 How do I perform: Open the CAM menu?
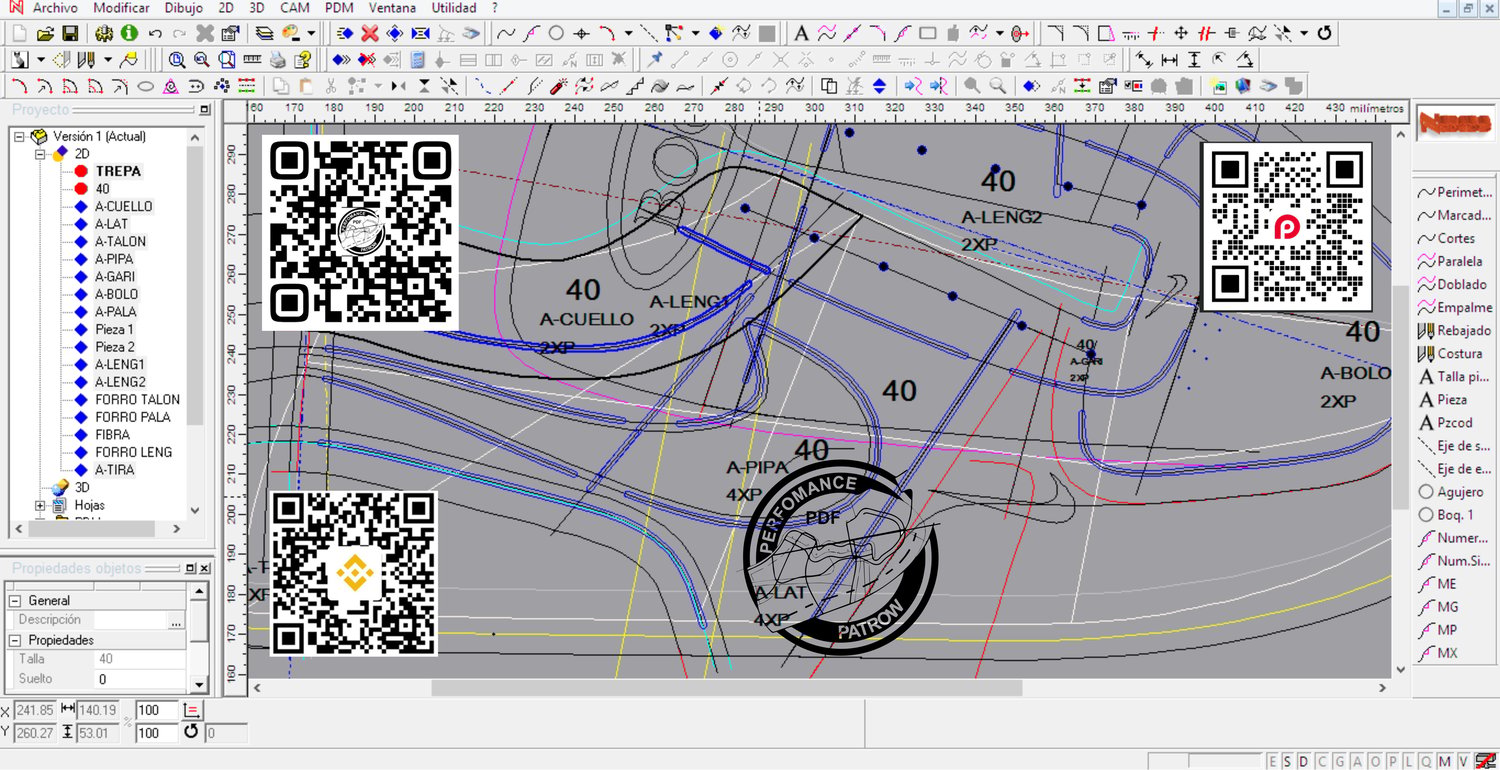pos(294,8)
